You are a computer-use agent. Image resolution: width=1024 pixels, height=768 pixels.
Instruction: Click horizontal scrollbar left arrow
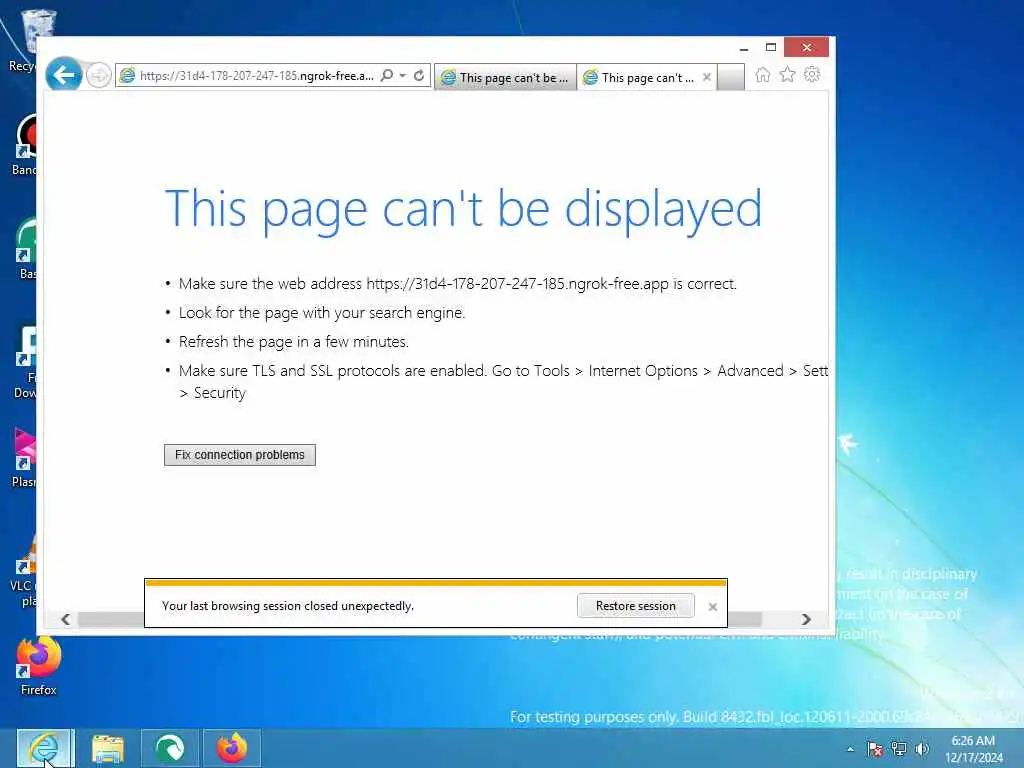coord(65,619)
